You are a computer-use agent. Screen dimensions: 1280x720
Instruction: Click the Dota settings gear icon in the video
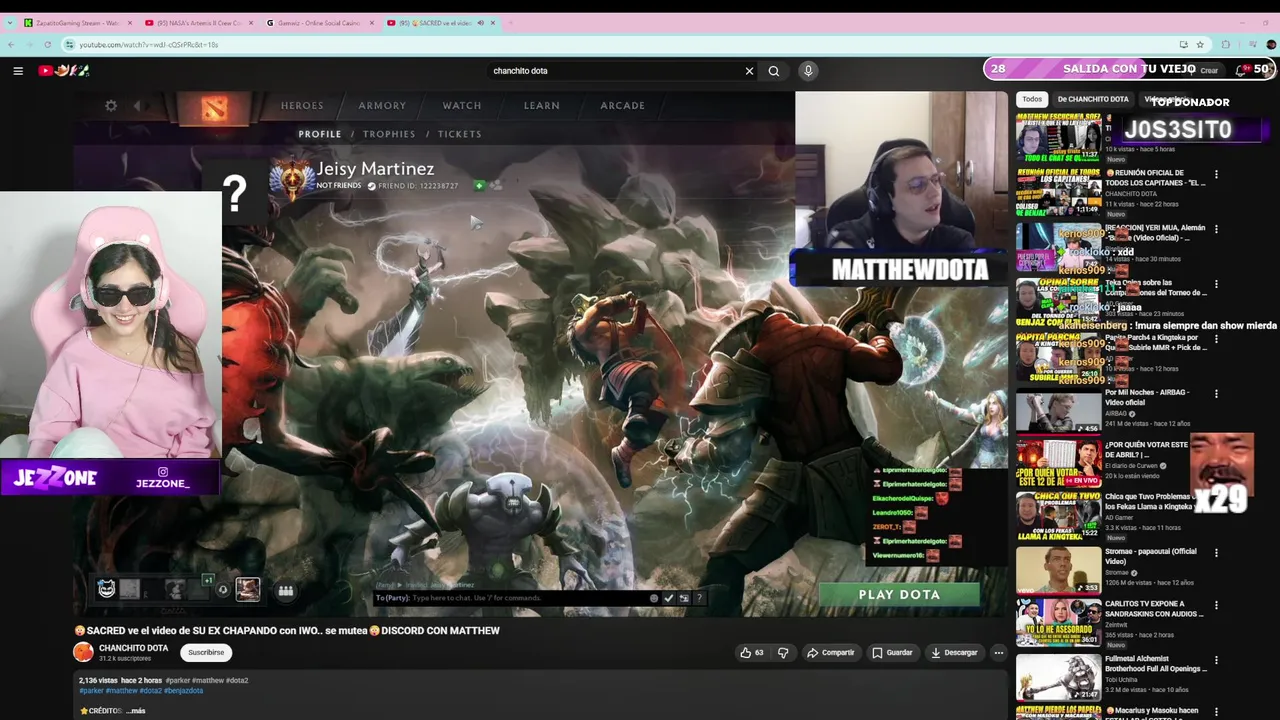pos(111,105)
